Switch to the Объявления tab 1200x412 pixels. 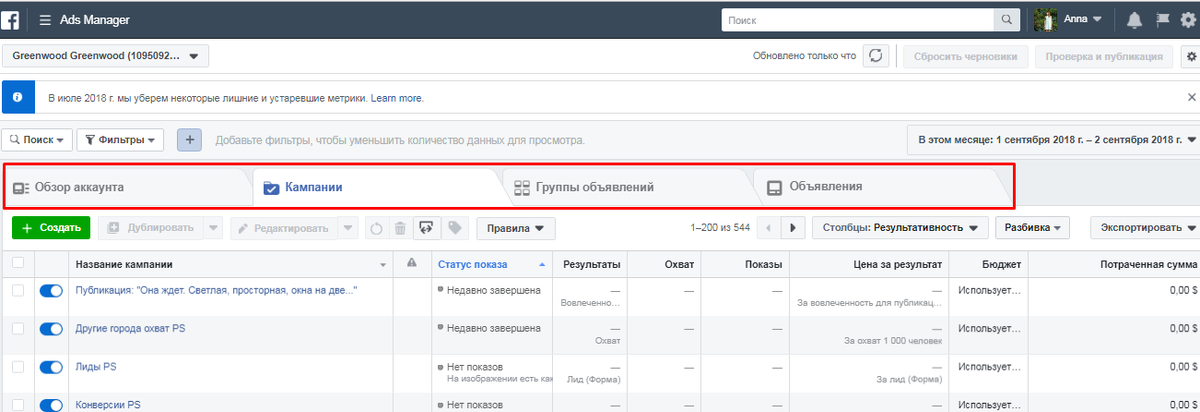pyautogui.click(x=878, y=187)
